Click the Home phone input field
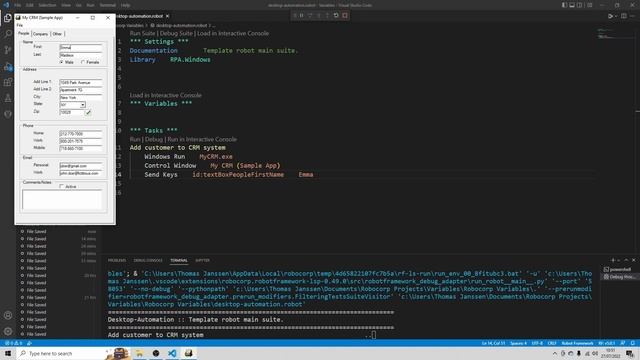Image resolution: width=640 pixels, height=360 pixels. point(81,133)
